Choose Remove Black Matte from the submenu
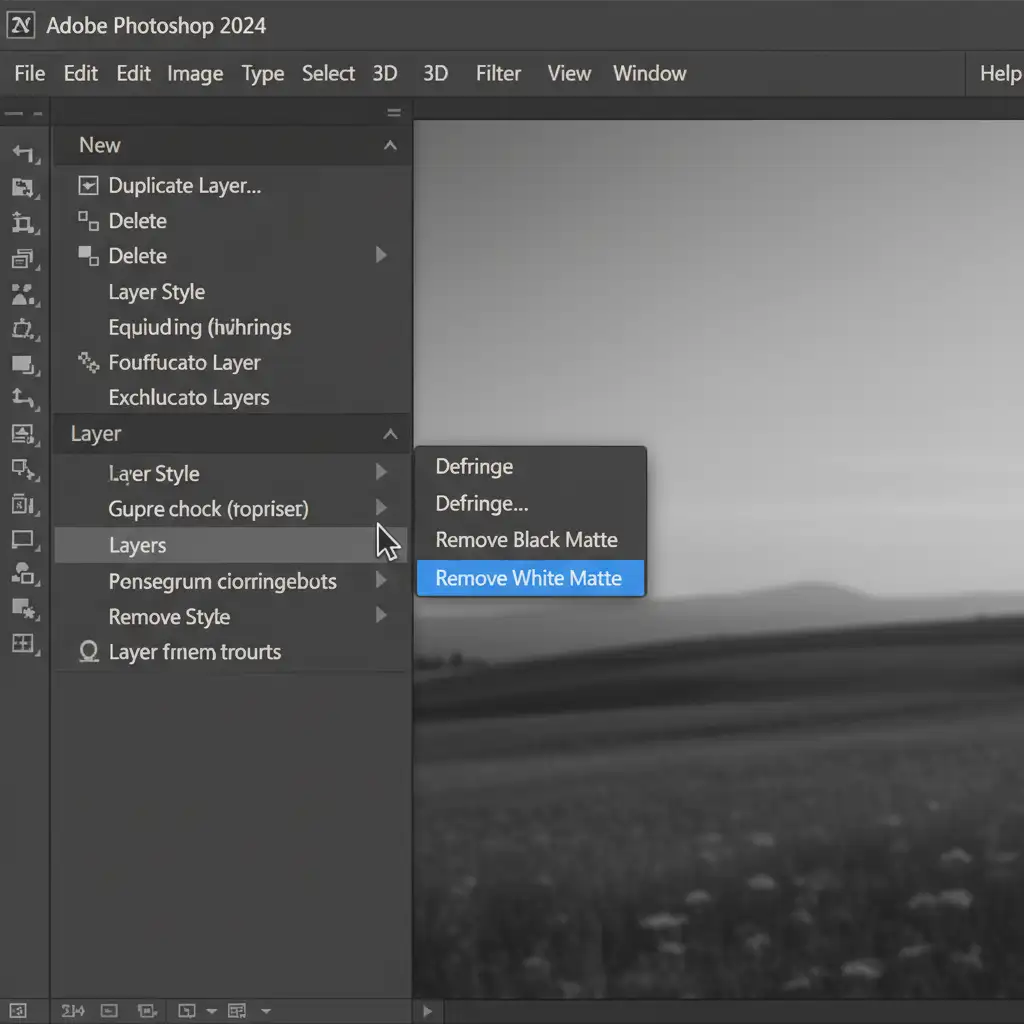 coord(527,540)
